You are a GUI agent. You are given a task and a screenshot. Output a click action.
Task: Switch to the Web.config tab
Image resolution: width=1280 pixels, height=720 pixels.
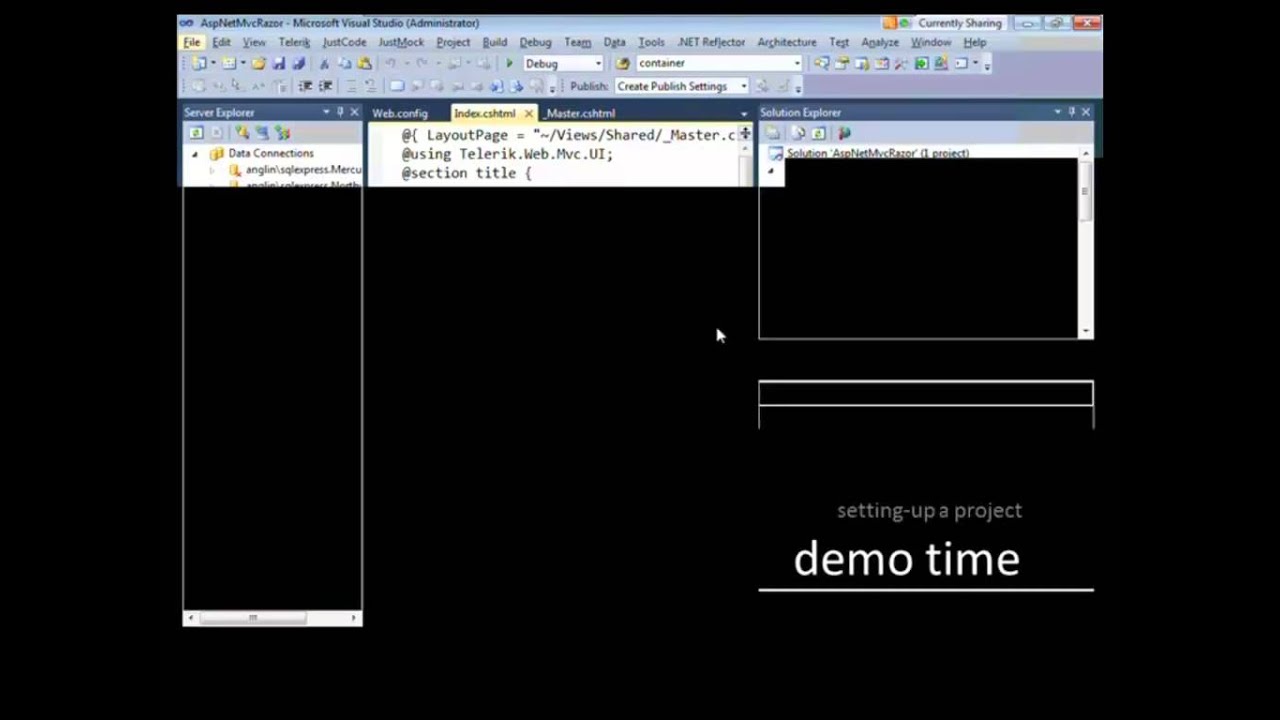tap(400, 113)
